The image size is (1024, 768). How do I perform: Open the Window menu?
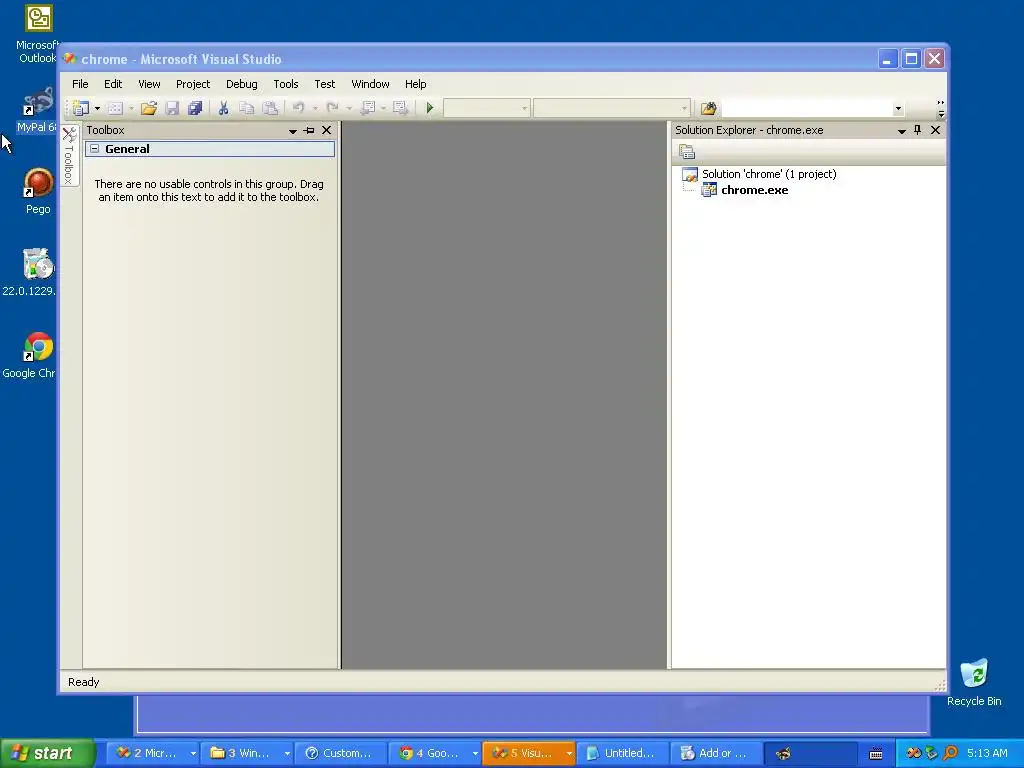pos(370,84)
